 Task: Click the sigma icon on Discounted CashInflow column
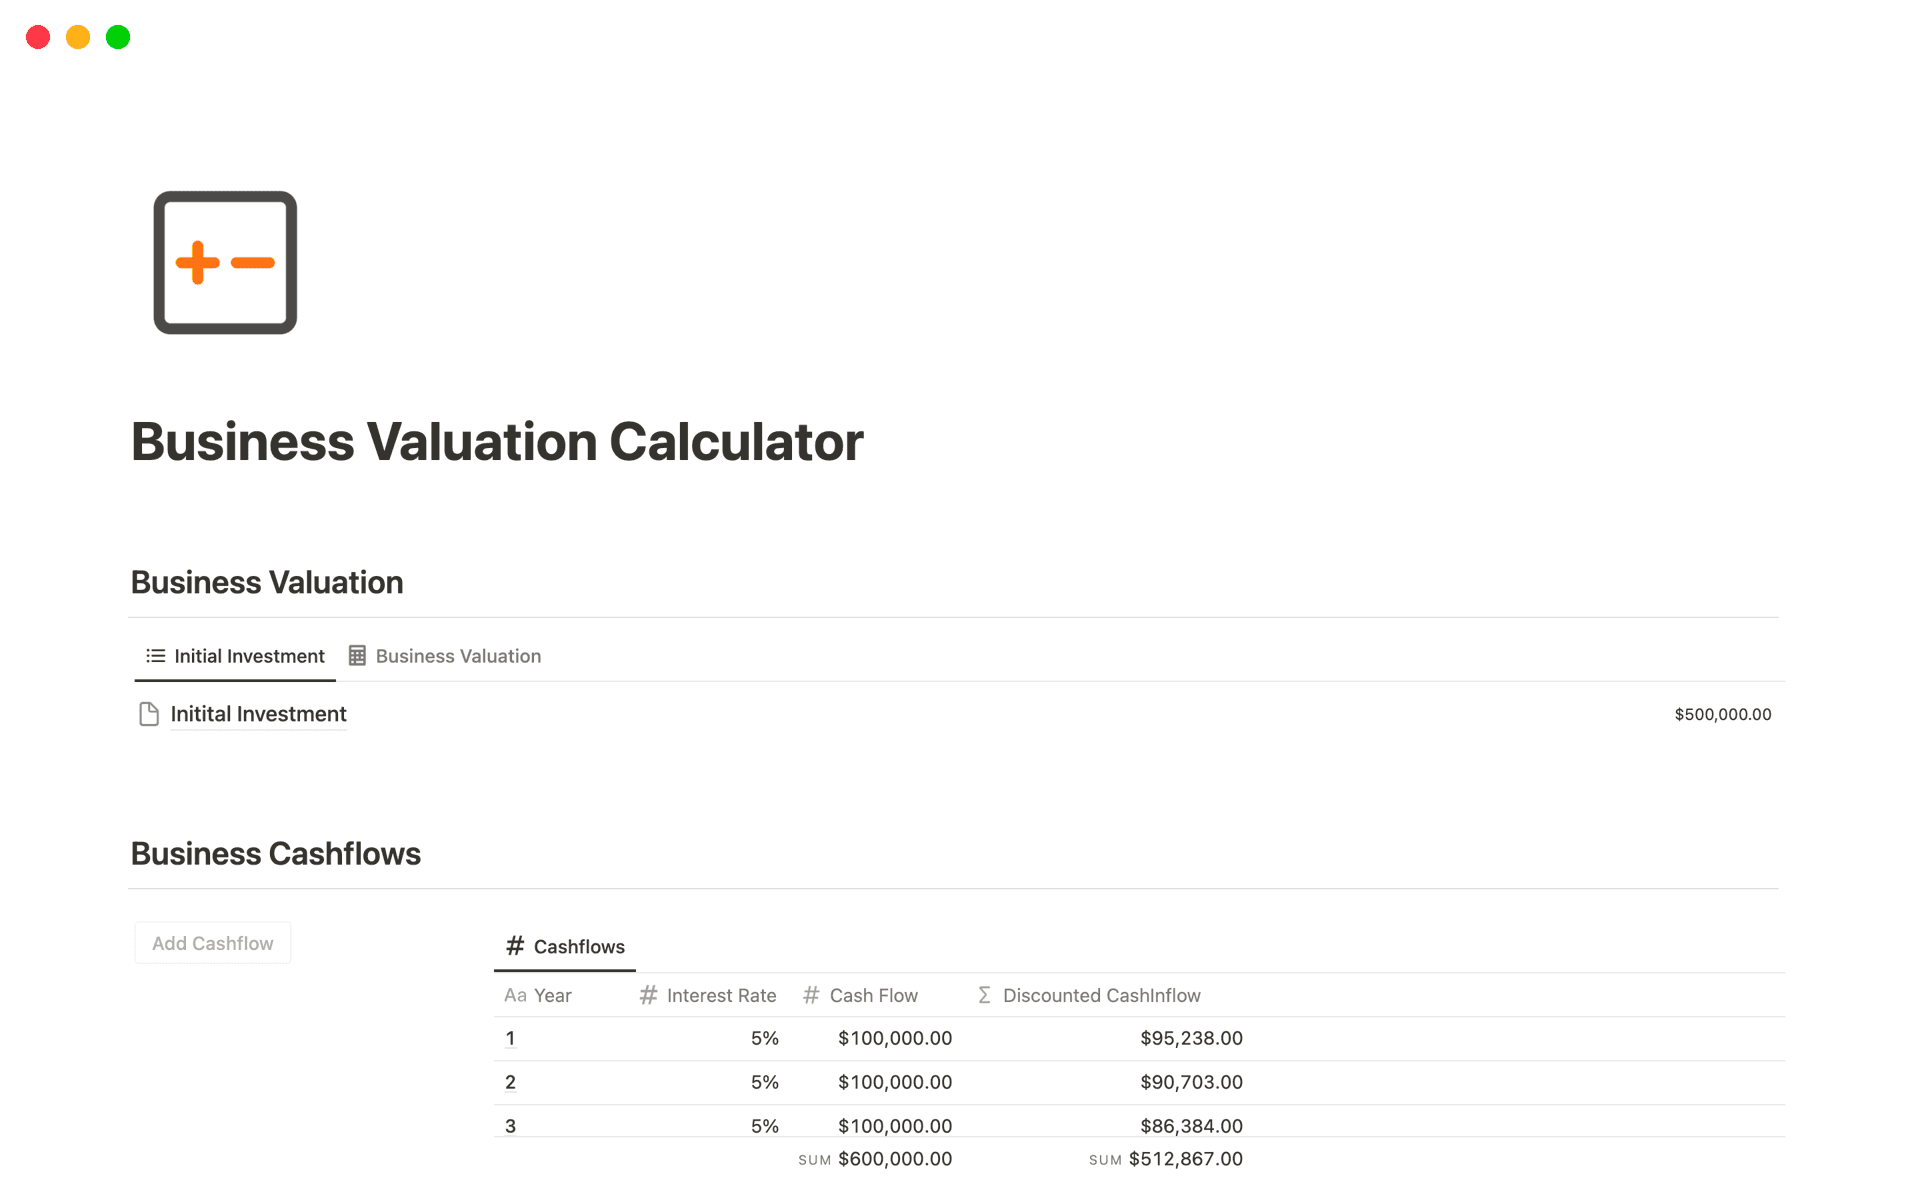coord(983,995)
